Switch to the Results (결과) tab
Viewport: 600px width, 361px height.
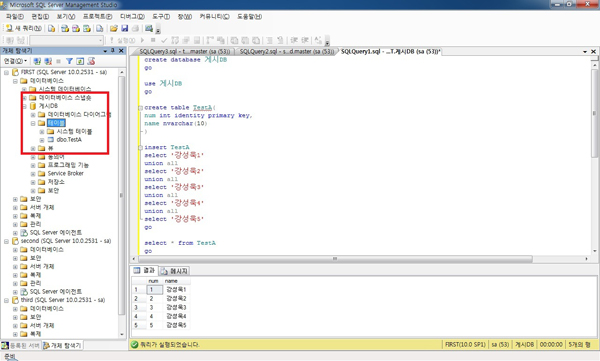pyautogui.click(x=145, y=271)
